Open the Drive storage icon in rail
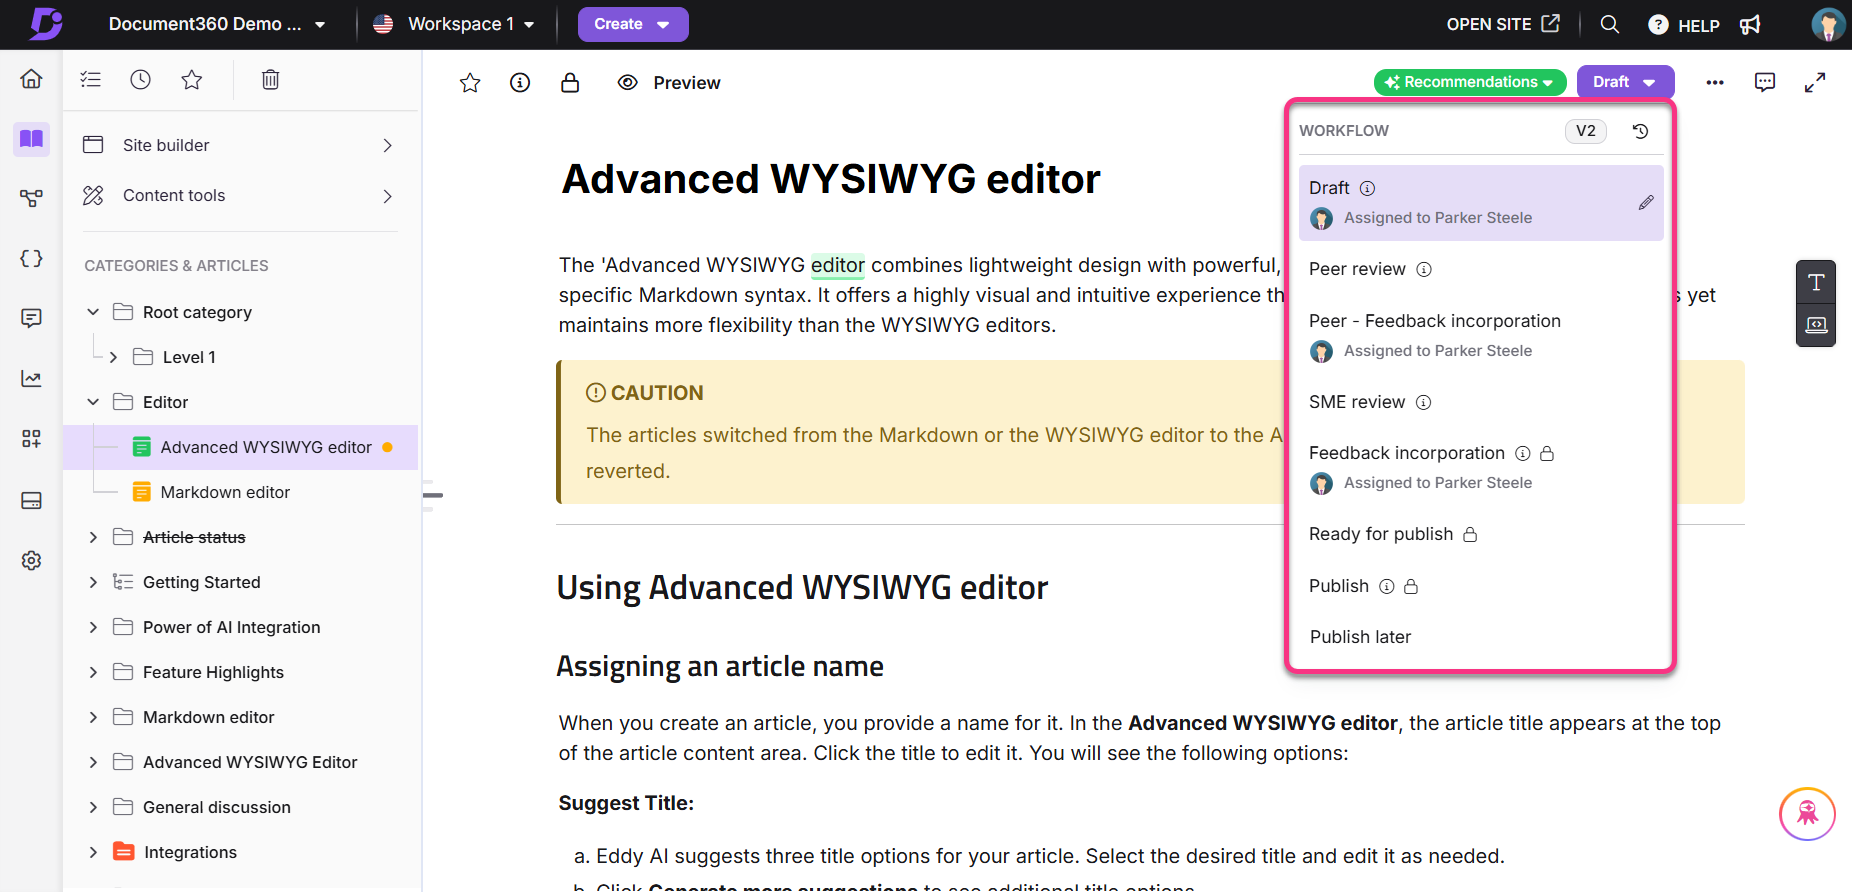 tap(31, 500)
